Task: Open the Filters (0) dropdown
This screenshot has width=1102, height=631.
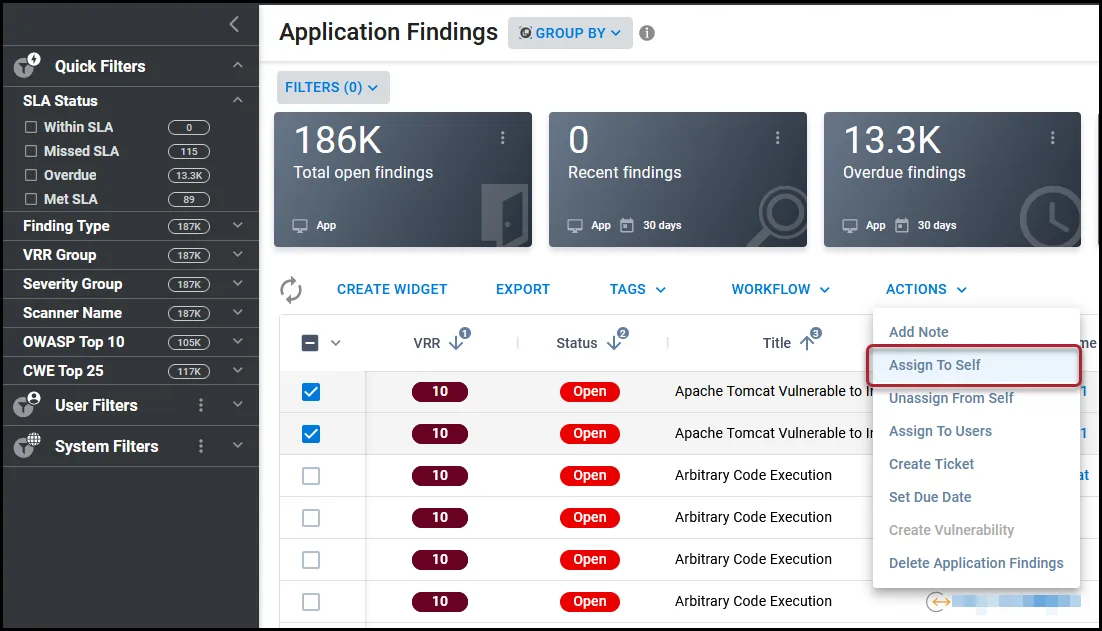Action: click(x=332, y=87)
